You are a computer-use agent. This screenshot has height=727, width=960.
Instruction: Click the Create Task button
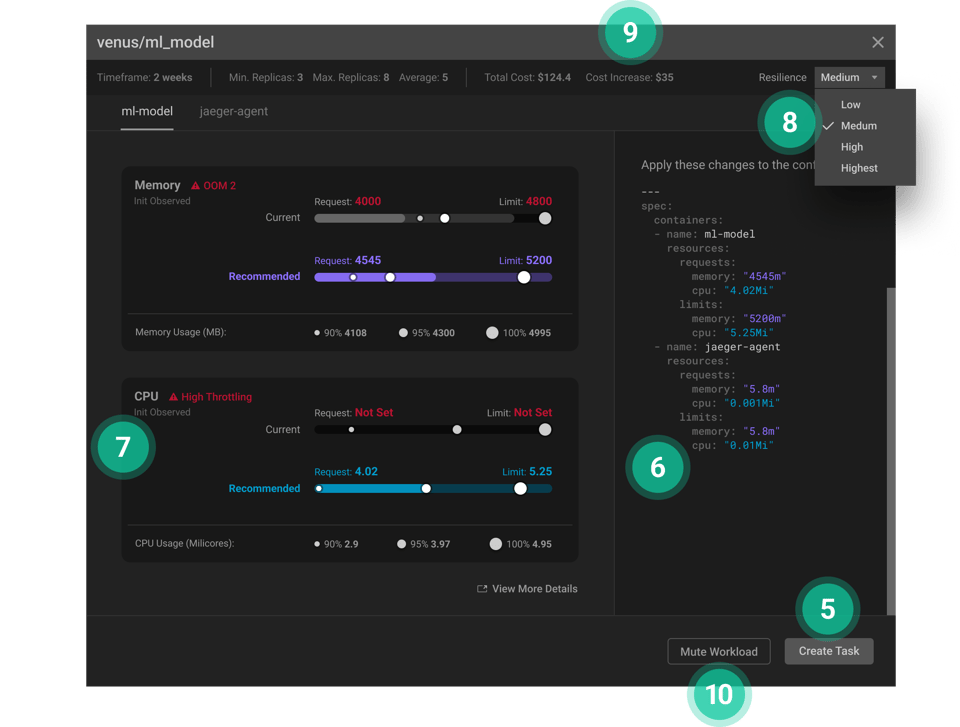pyautogui.click(x=829, y=651)
